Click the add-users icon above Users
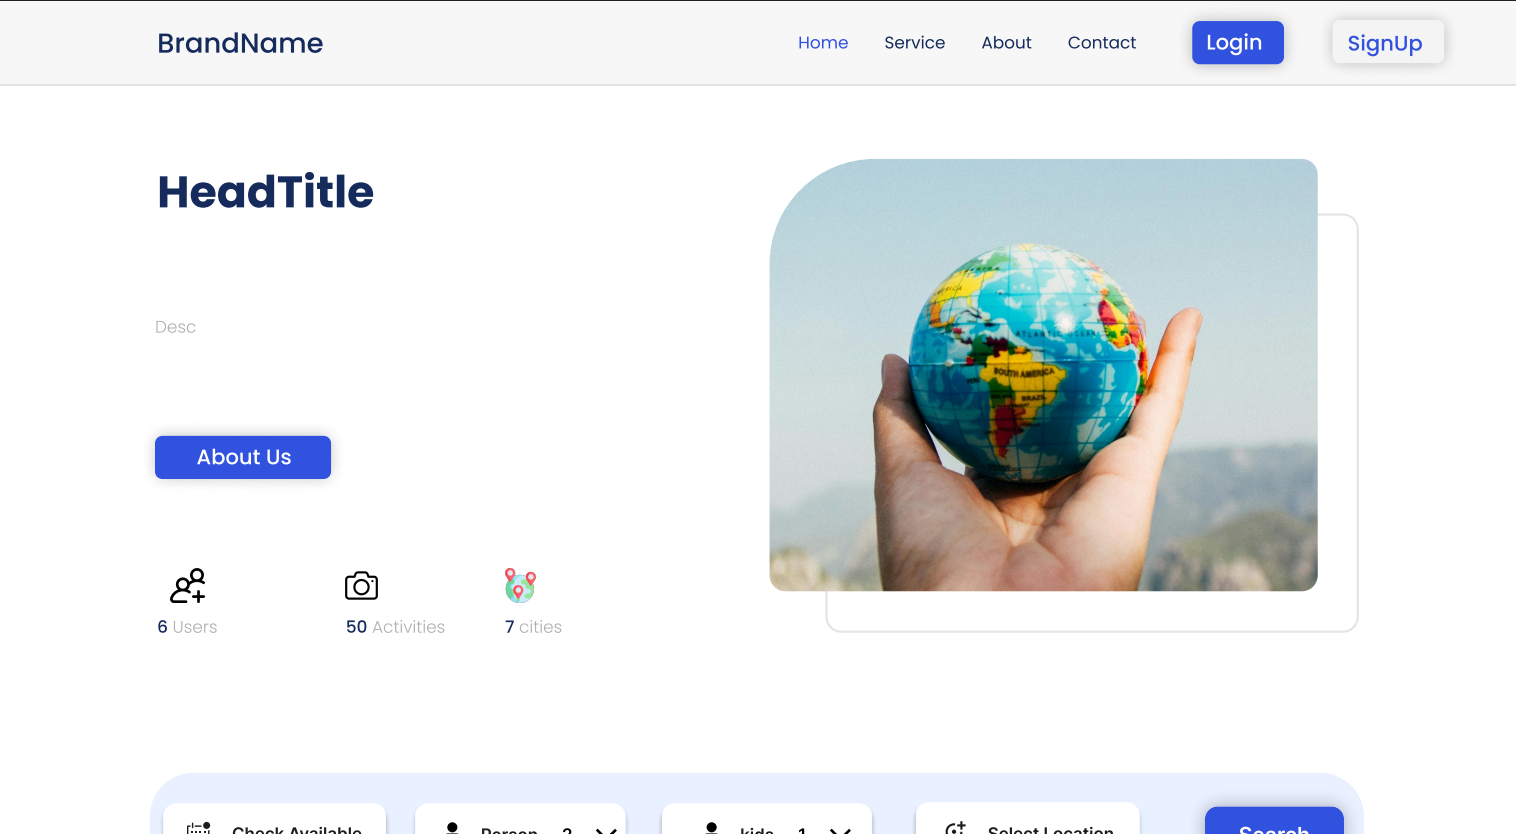Image resolution: width=1516 pixels, height=834 pixels. click(188, 586)
